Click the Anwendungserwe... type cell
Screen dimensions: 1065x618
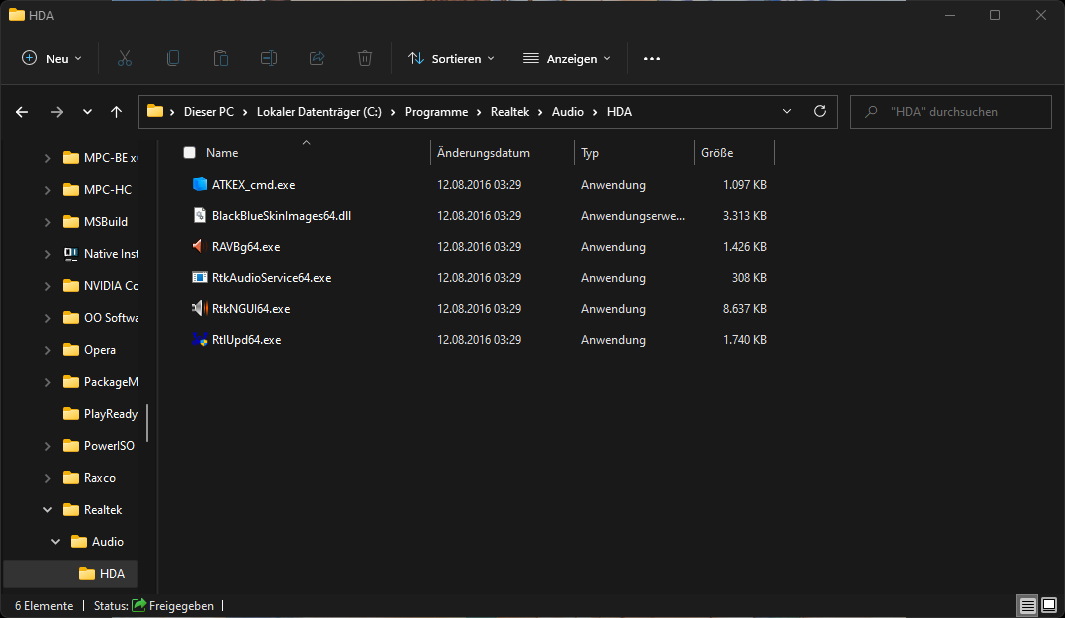point(632,215)
